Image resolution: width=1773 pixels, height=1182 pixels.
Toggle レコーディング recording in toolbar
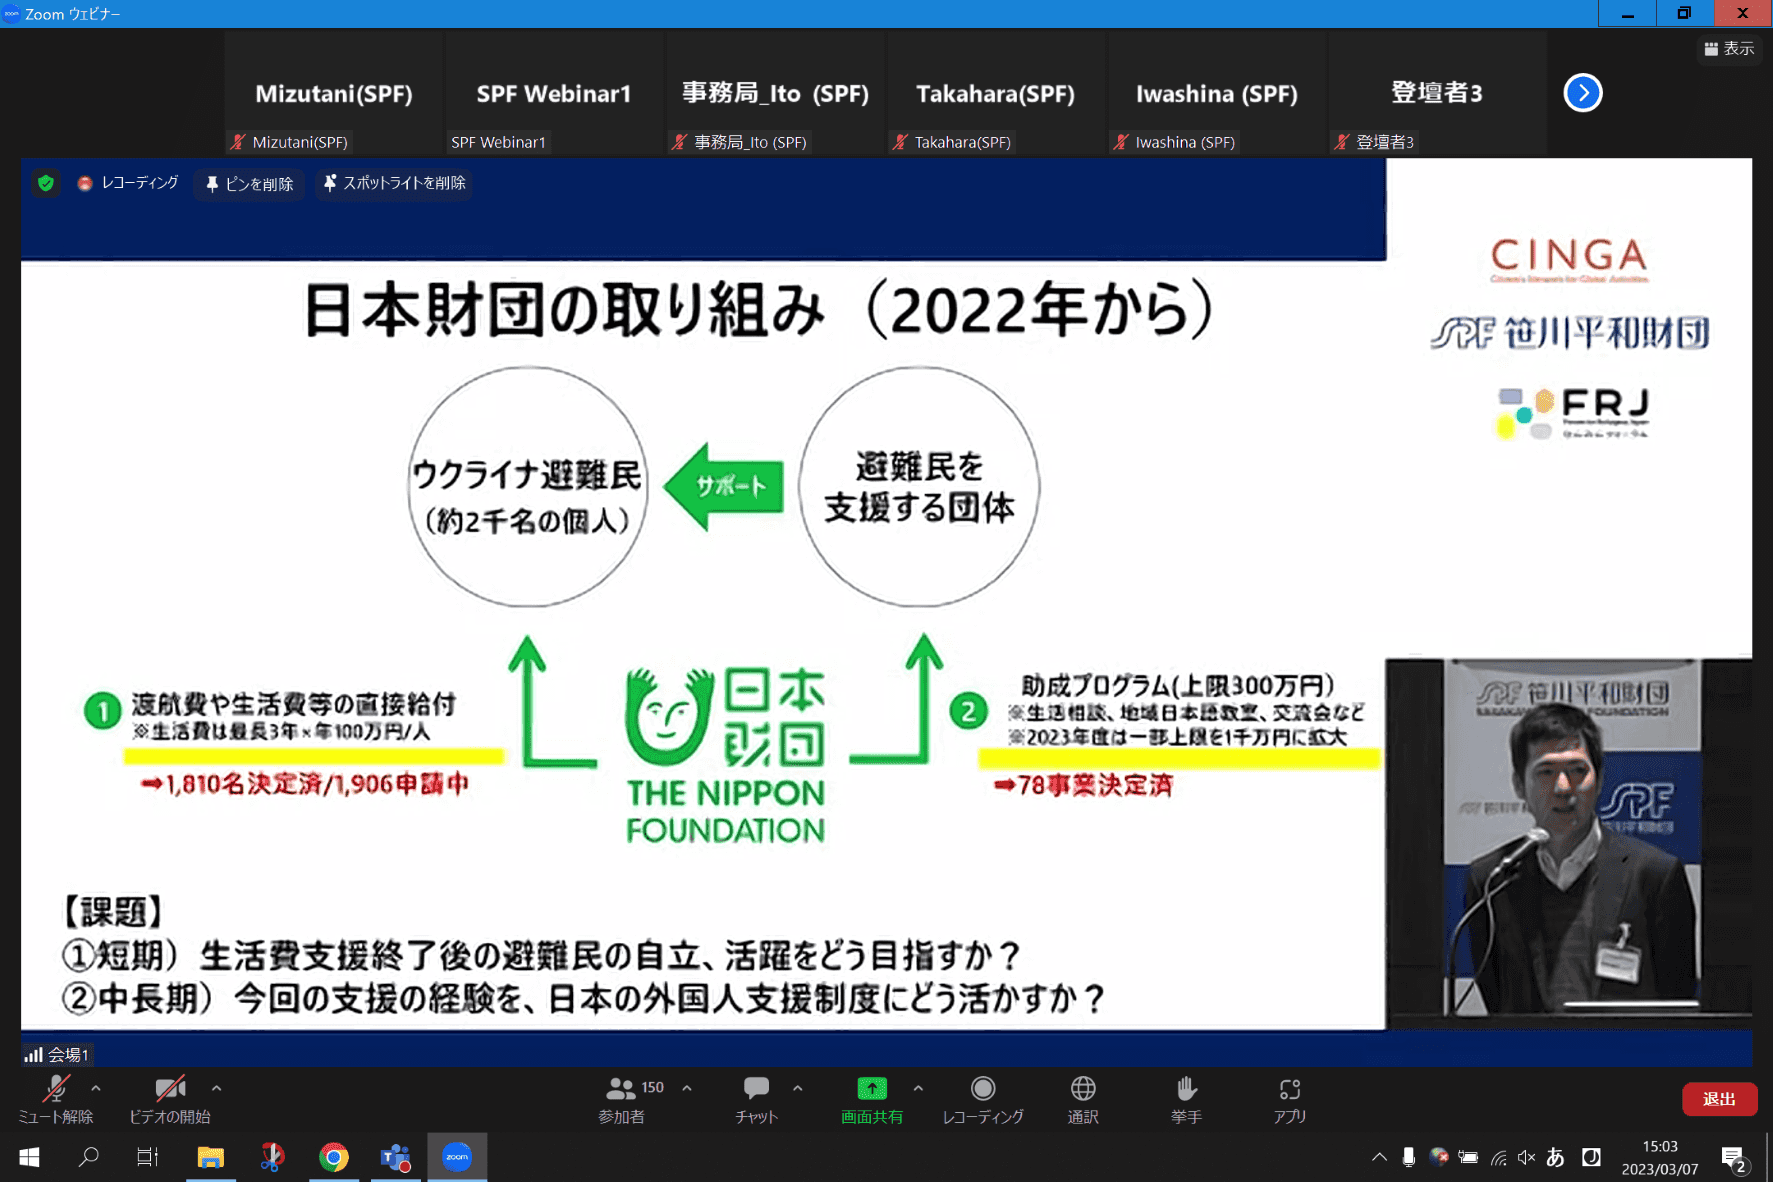(x=983, y=1099)
